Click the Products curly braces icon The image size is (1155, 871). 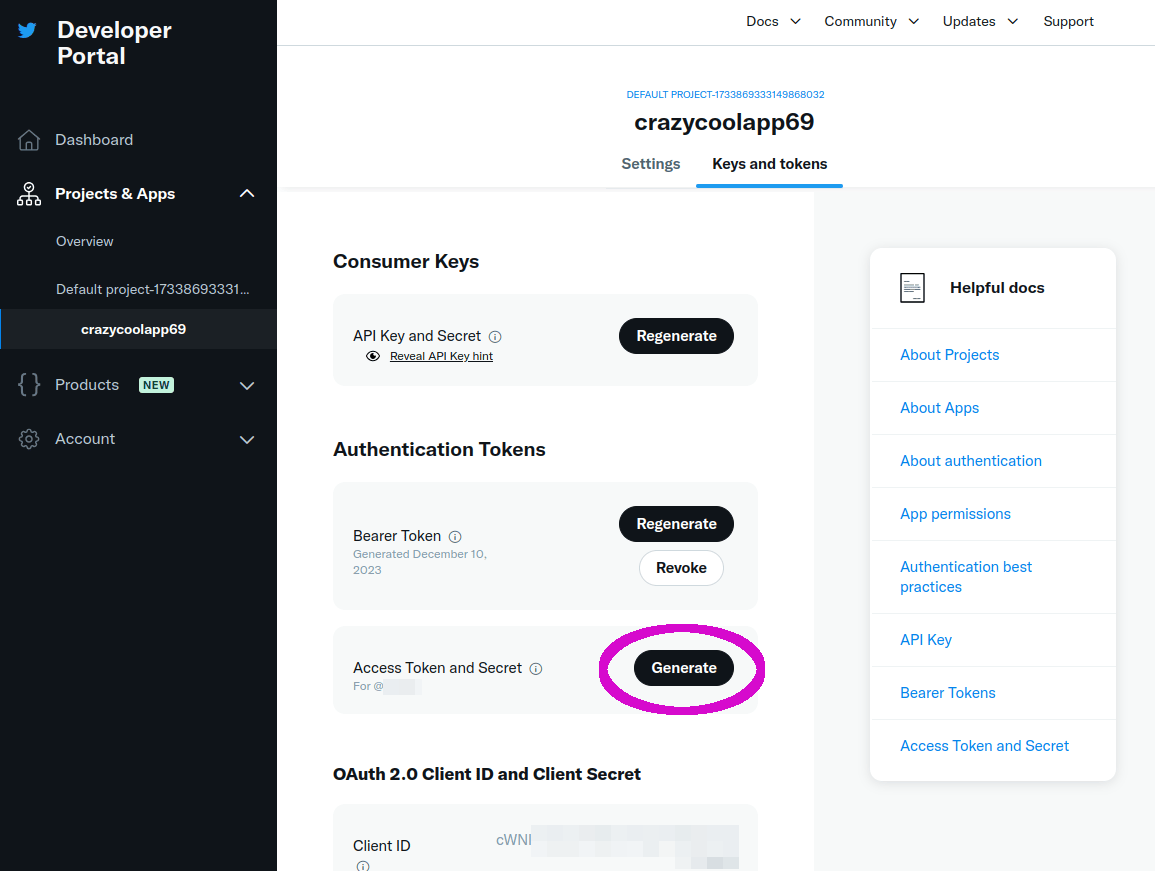29,385
